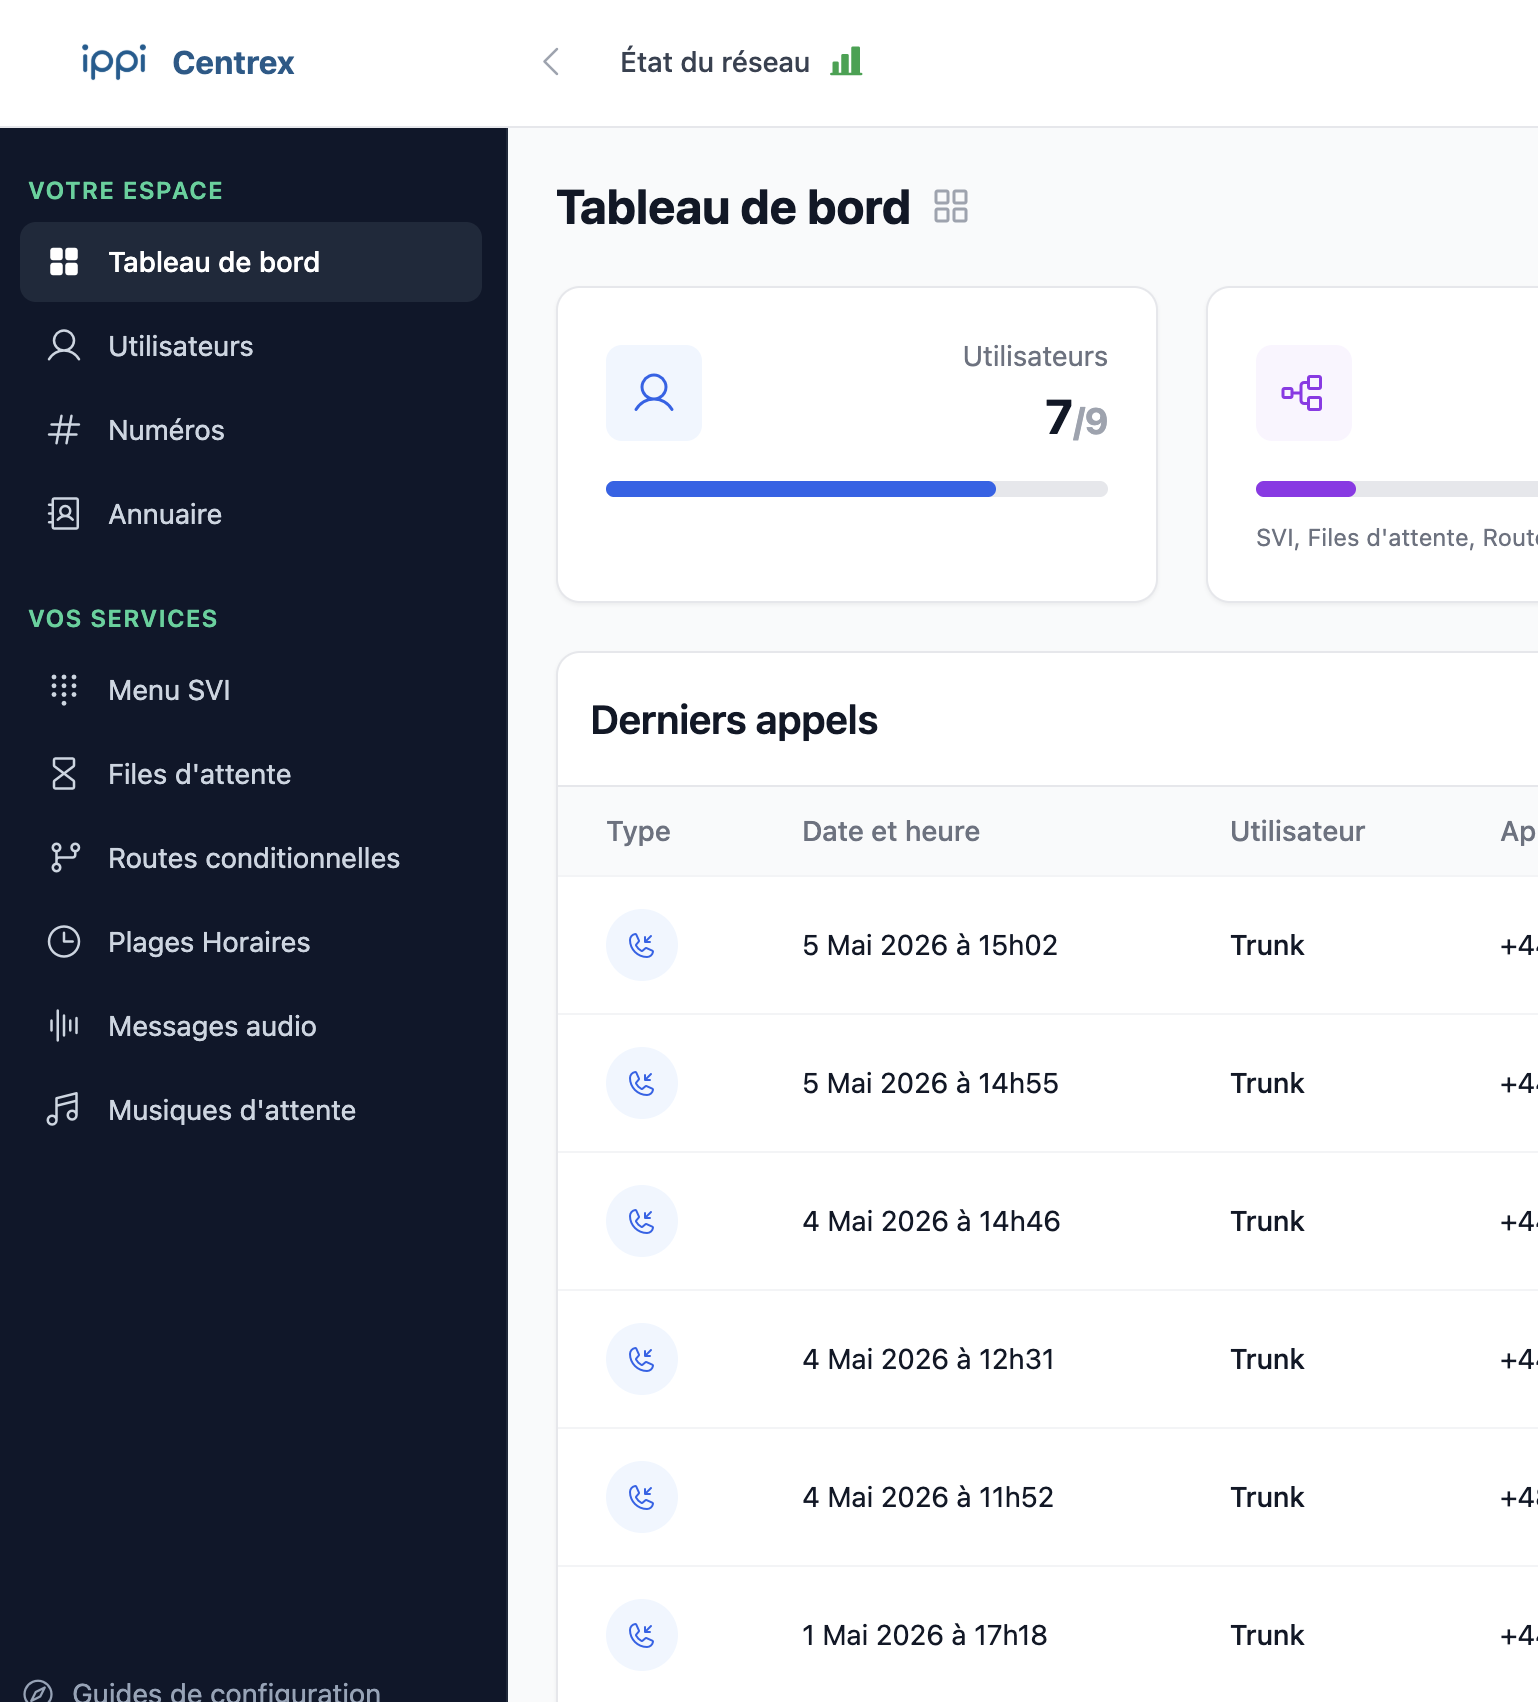Click the Messages audio waveform icon
The image size is (1538, 1702).
click(x=64, y=1026)
